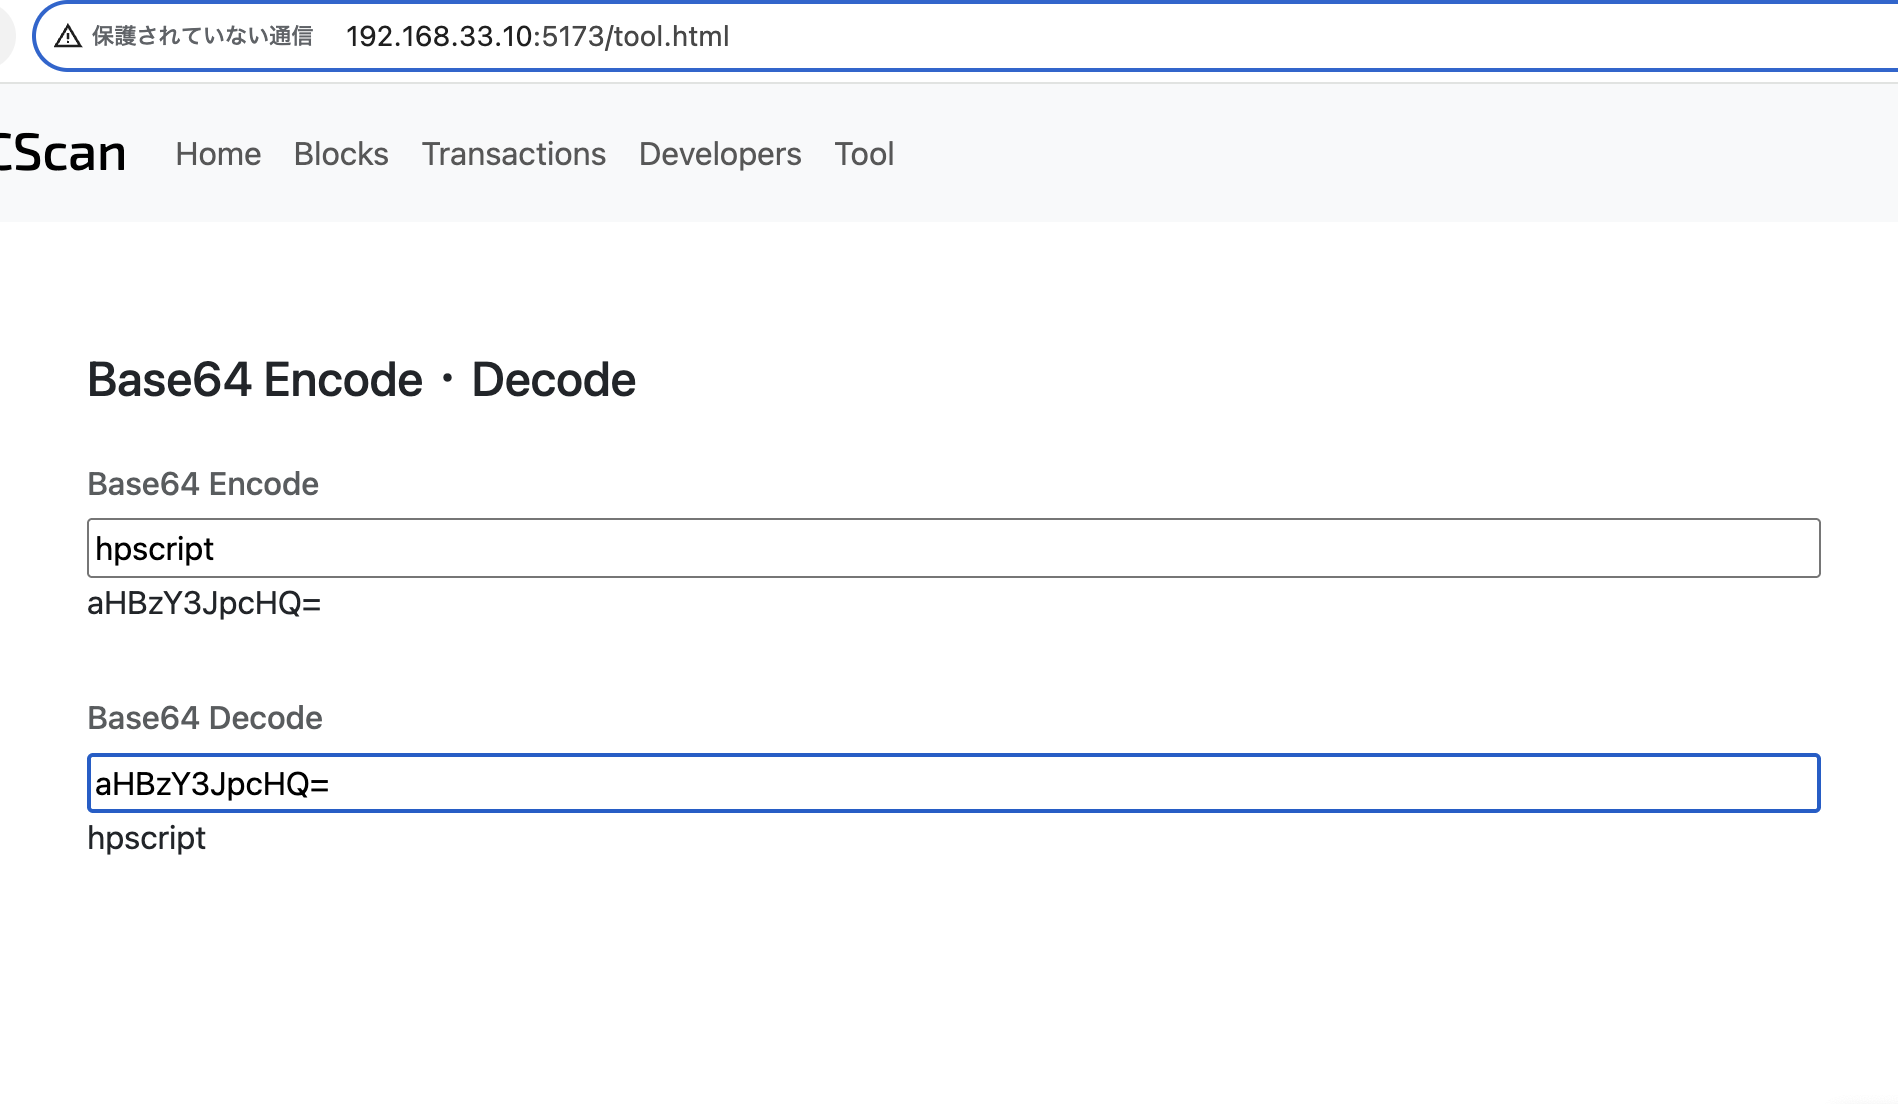
Task: Select the URL text tool.html
Action: coord(537,36)
